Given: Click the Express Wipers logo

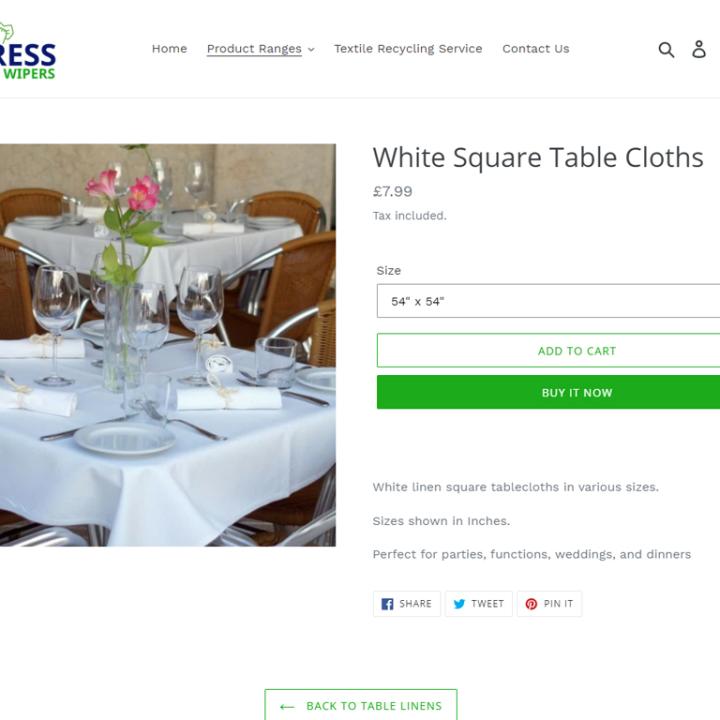Looking at the screenshot, I should click(x=28, y=51).
